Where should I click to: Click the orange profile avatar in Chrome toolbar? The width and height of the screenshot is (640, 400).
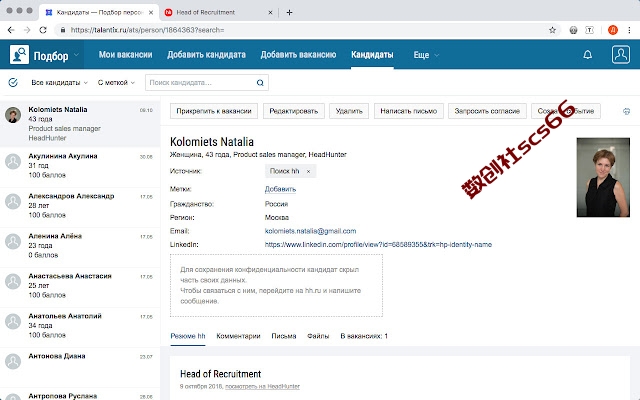coord(613,30)
